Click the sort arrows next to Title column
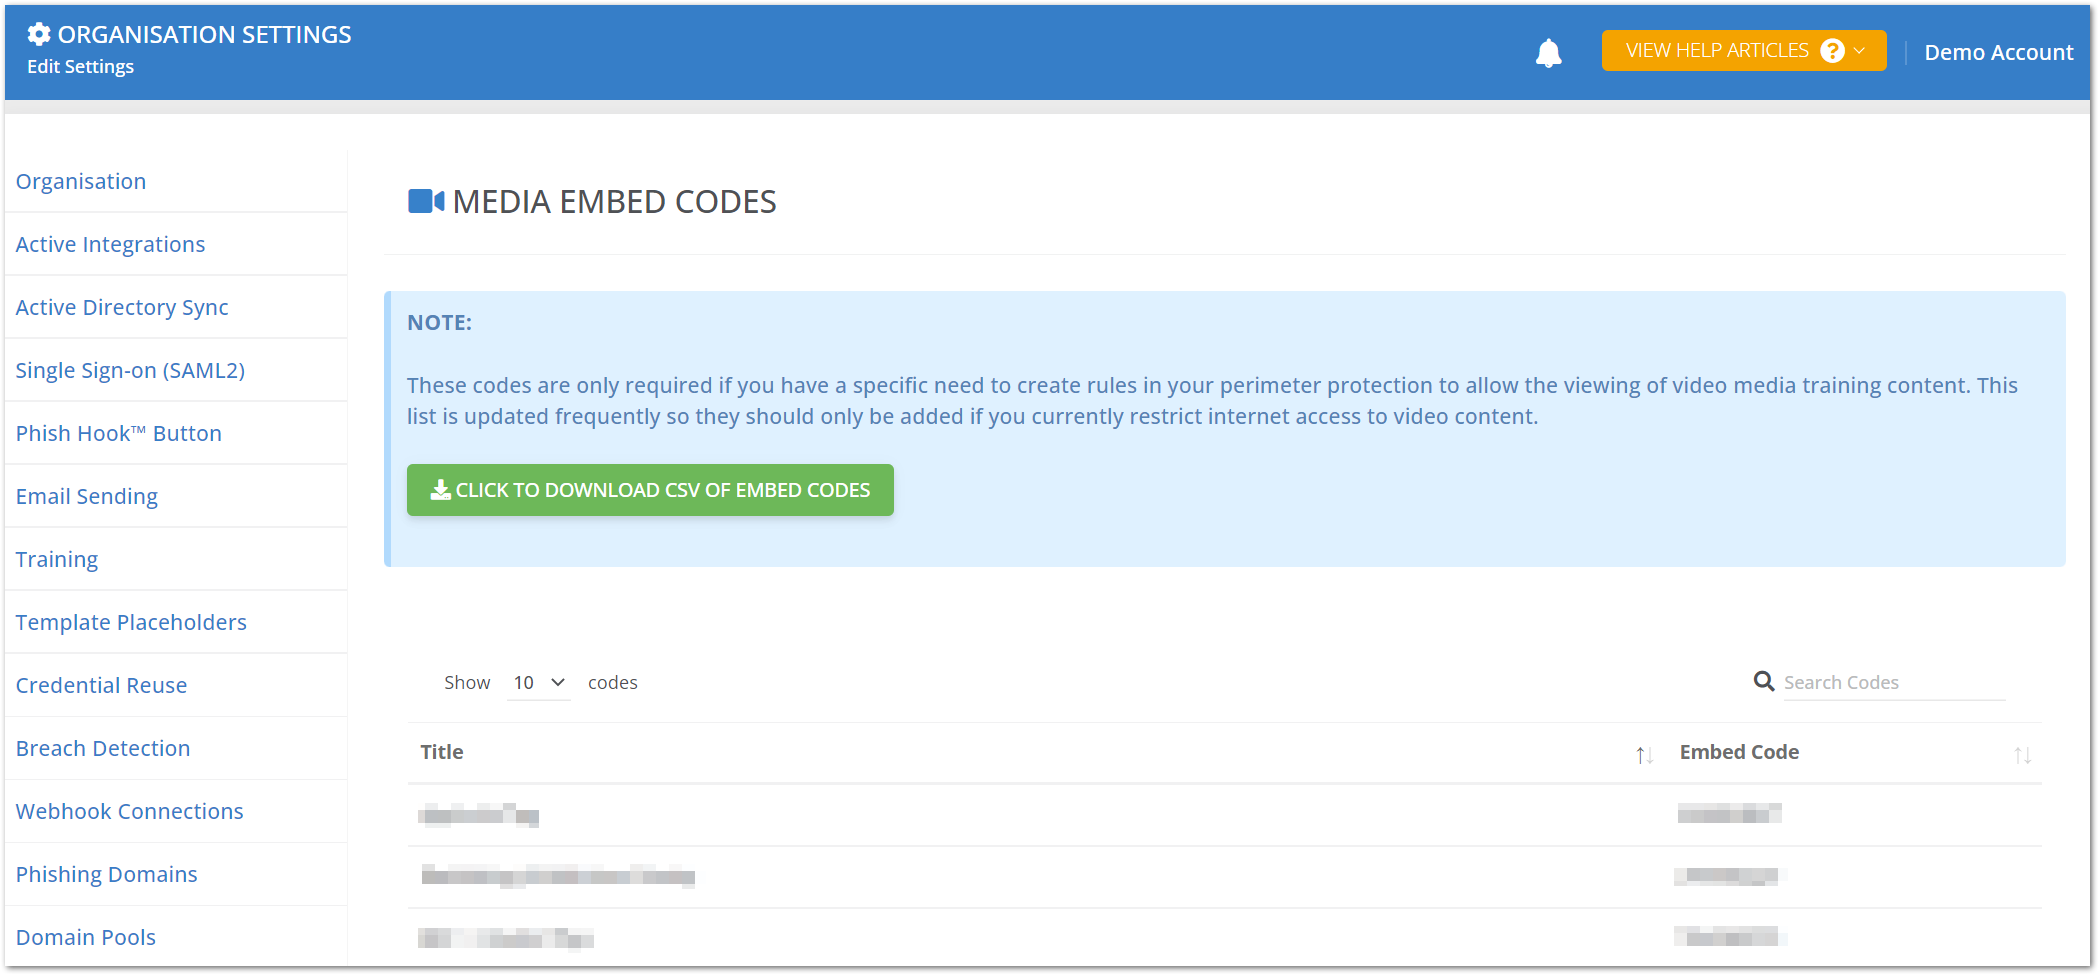The height and width of the screenshot is (975, 2099). (x=1643, y=755)
